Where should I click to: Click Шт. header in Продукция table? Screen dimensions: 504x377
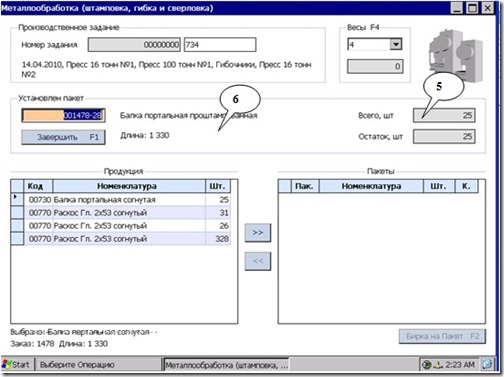(x=218, y=186)
